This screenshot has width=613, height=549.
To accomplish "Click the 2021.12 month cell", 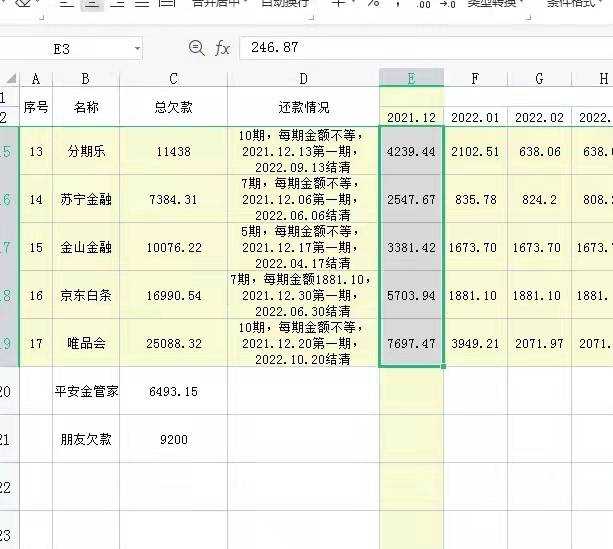I will pyautogui.click(x=411, y=117).
